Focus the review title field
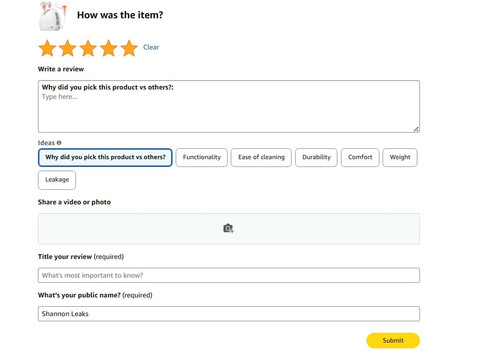 pos(229,275)
